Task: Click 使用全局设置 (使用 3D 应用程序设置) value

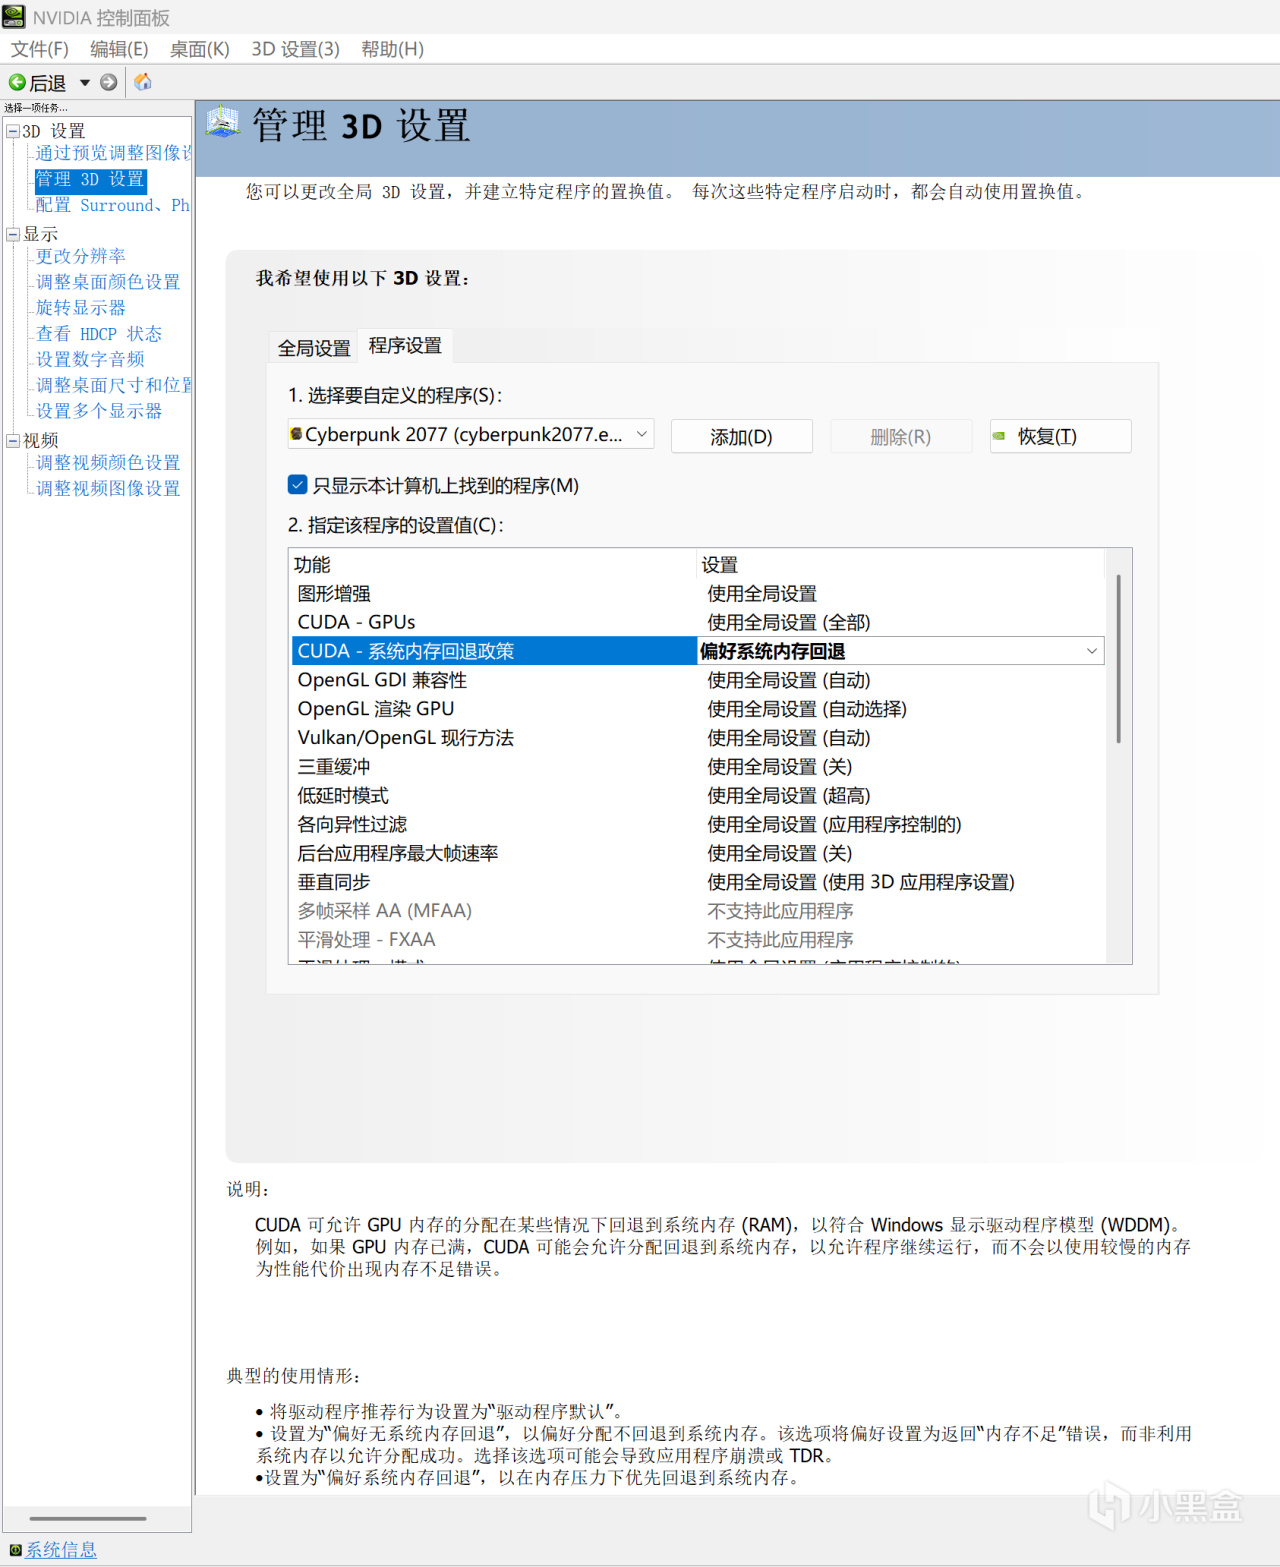Action: [x=861, y=883]
